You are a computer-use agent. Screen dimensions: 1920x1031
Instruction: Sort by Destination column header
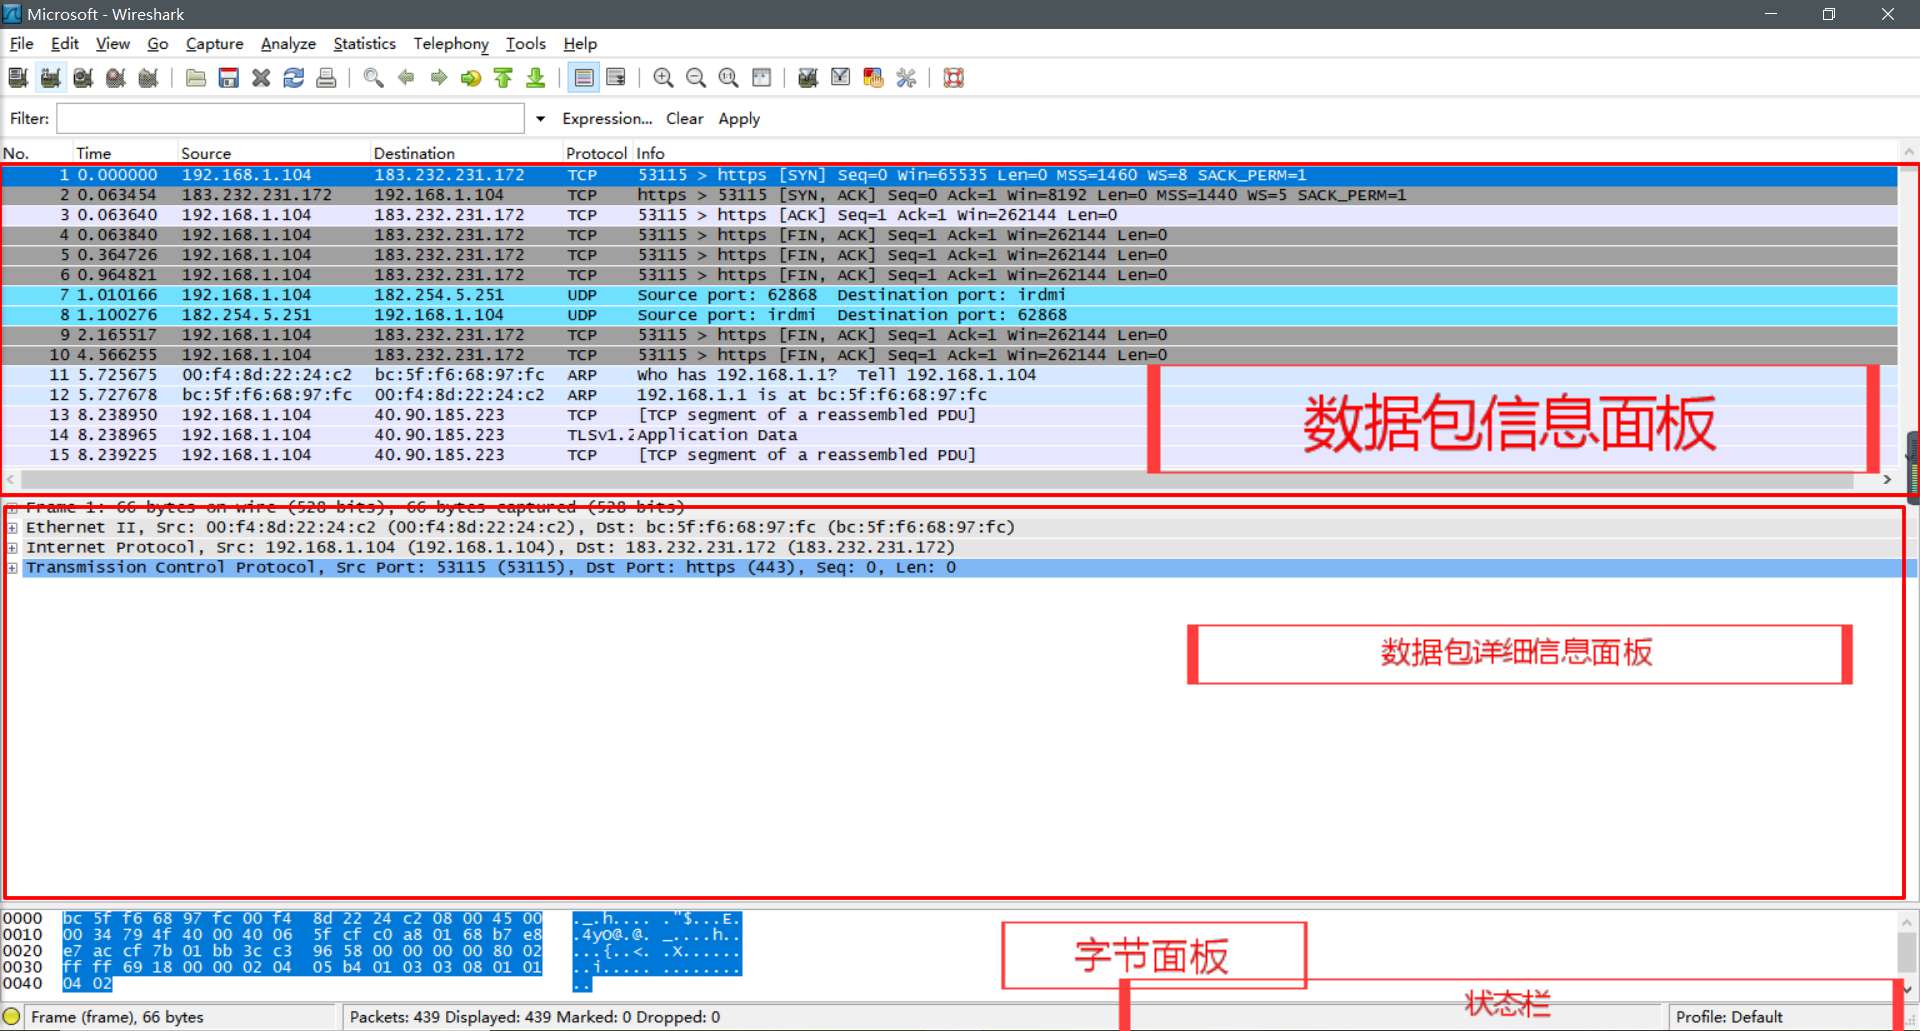click(466, 153)
